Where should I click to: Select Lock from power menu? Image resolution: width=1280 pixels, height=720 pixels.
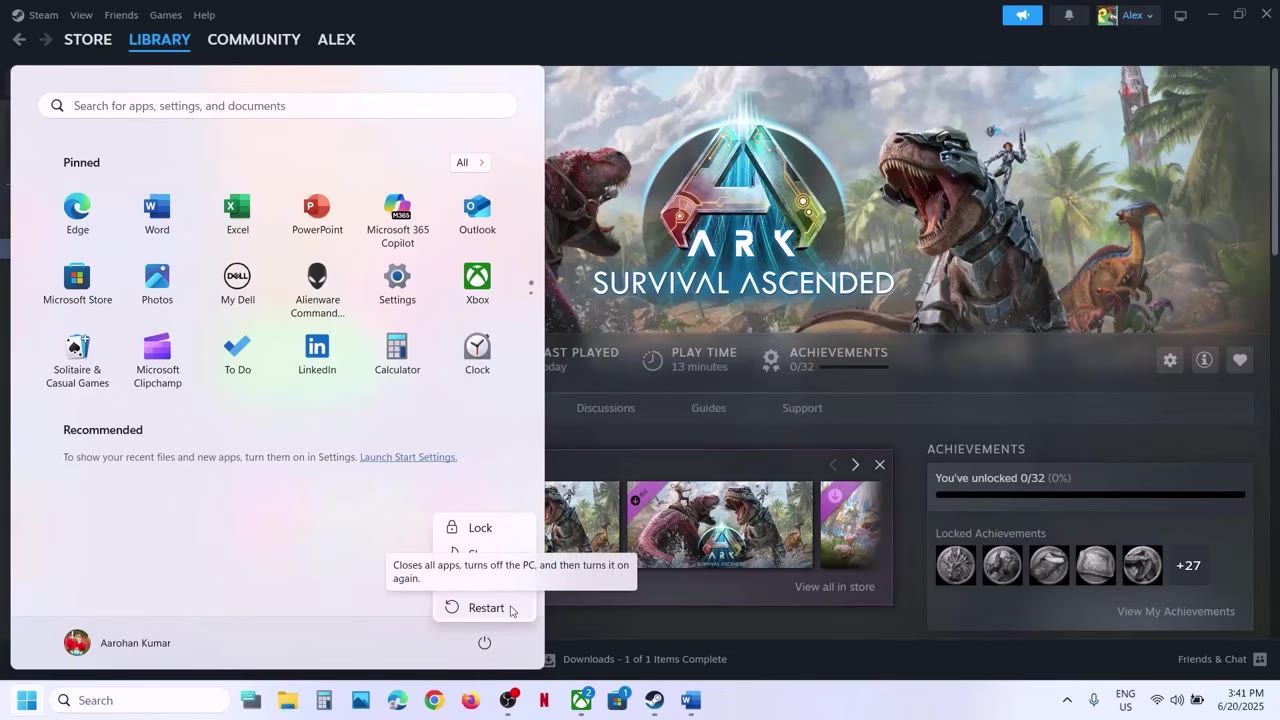485,528
